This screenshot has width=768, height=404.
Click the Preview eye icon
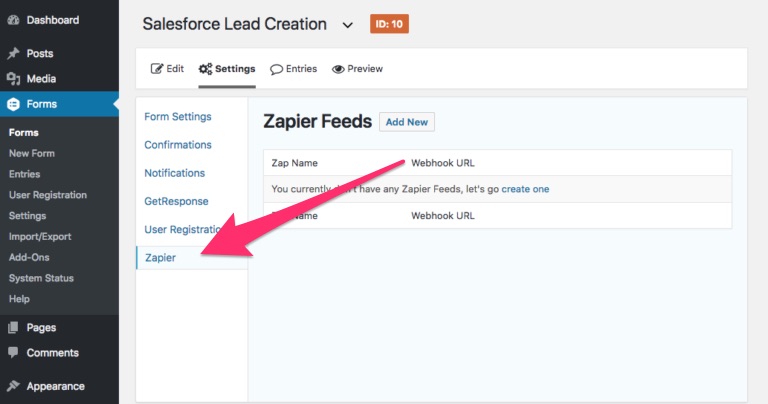point(338,70)
